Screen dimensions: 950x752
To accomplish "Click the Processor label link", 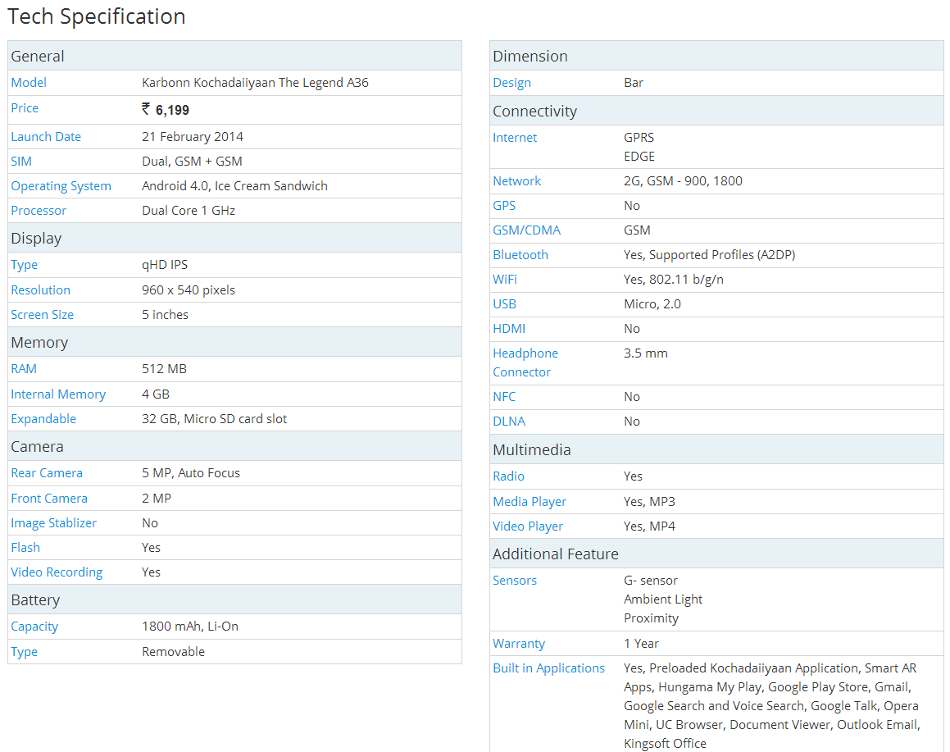I will click(x=39, y=210).
